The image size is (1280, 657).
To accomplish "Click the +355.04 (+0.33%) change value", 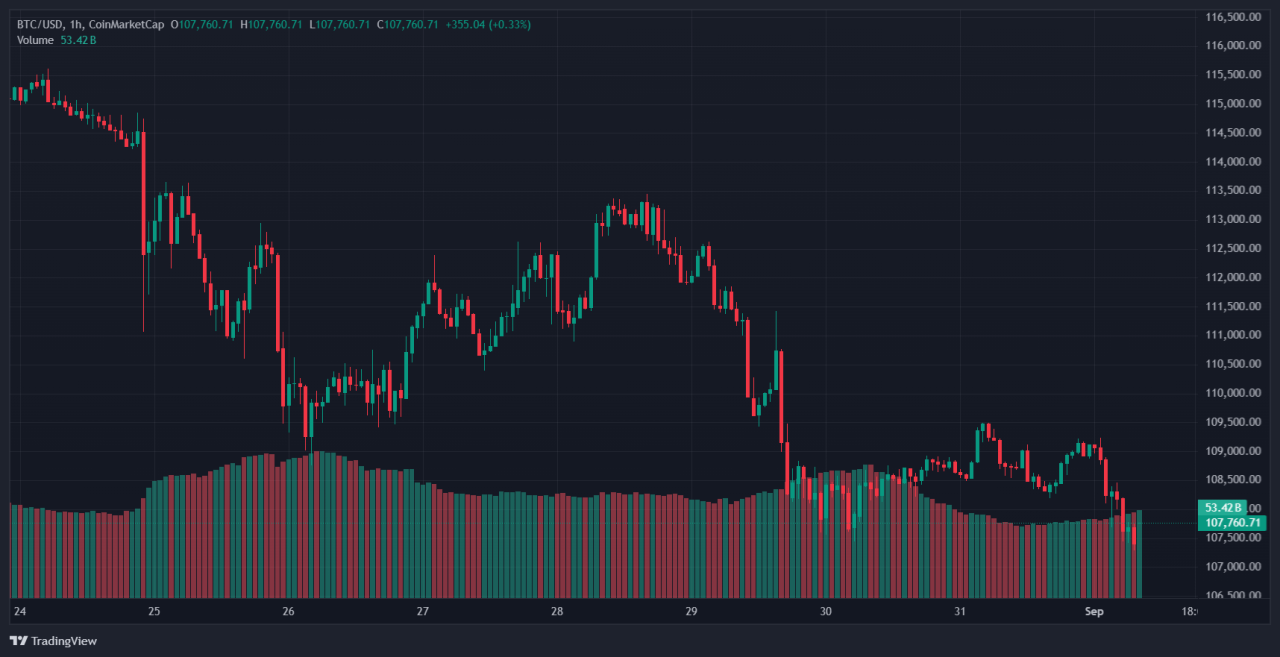I will click(x=488, y=24).
